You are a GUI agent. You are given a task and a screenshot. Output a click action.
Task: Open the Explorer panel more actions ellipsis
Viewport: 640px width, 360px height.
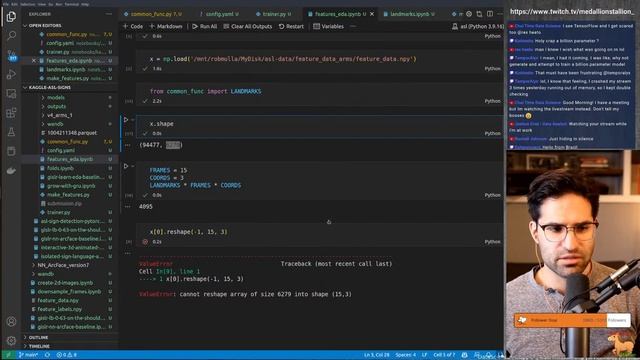[109, 14]
